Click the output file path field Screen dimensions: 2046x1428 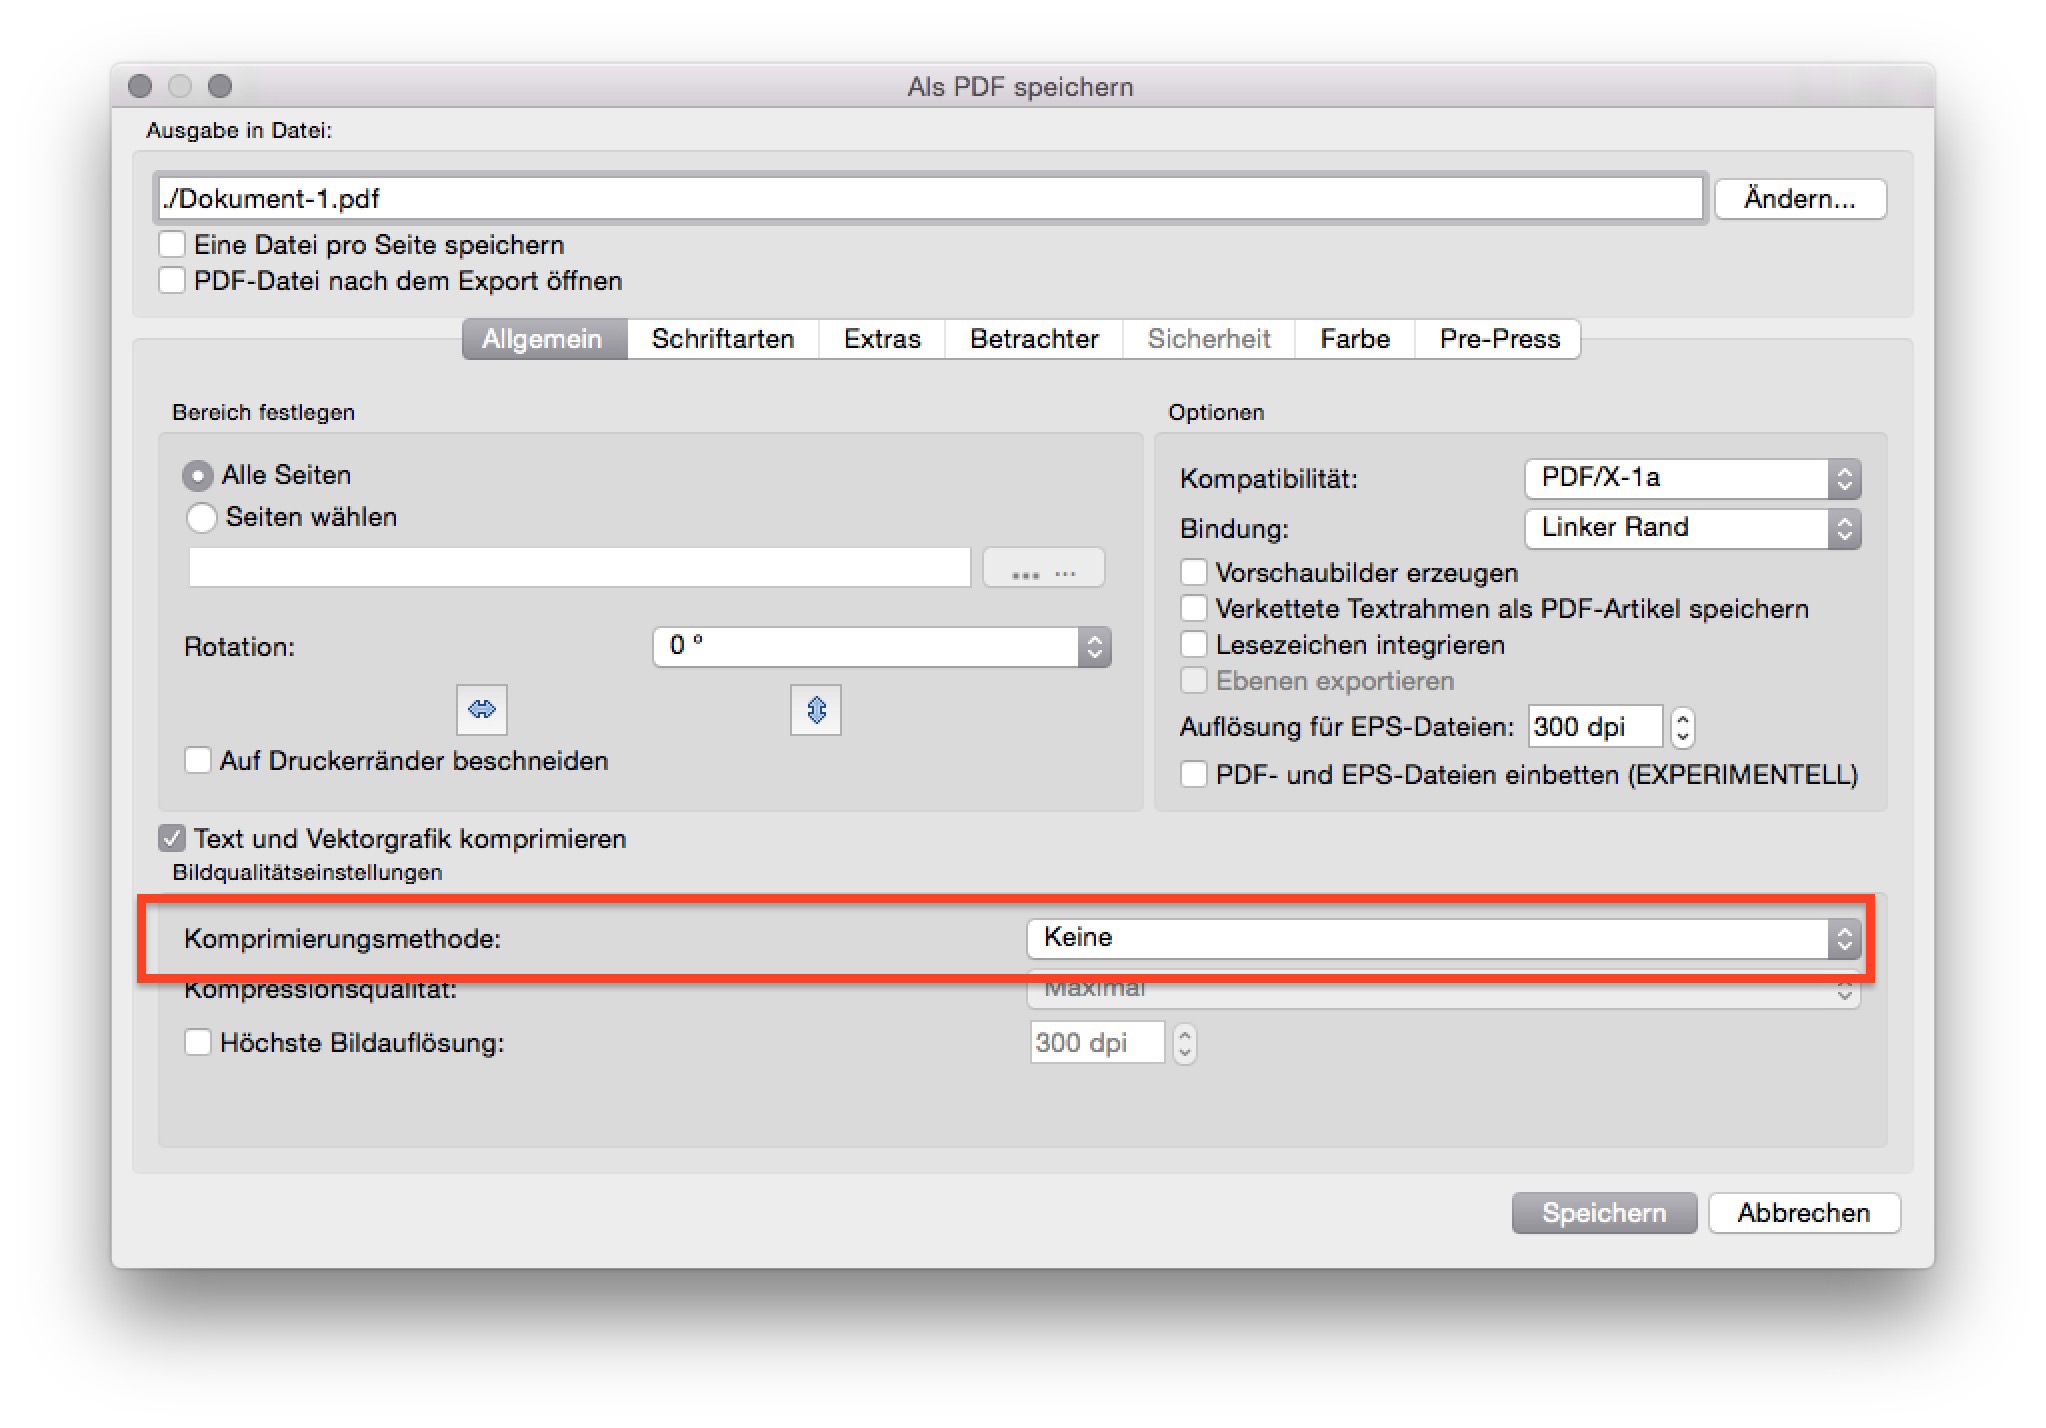pyautogui.click(x=930, y=199)
